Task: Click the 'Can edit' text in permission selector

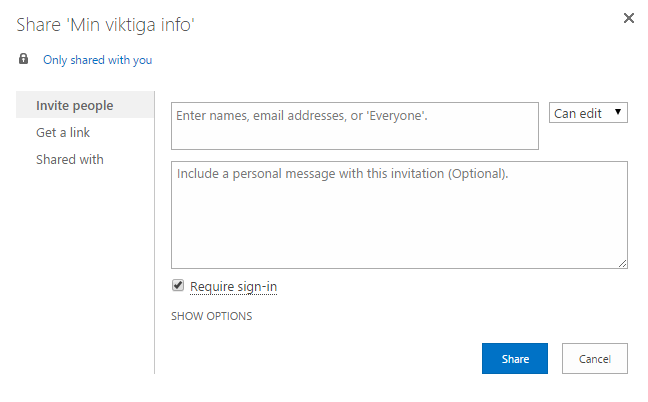Action: pos(578,113)
